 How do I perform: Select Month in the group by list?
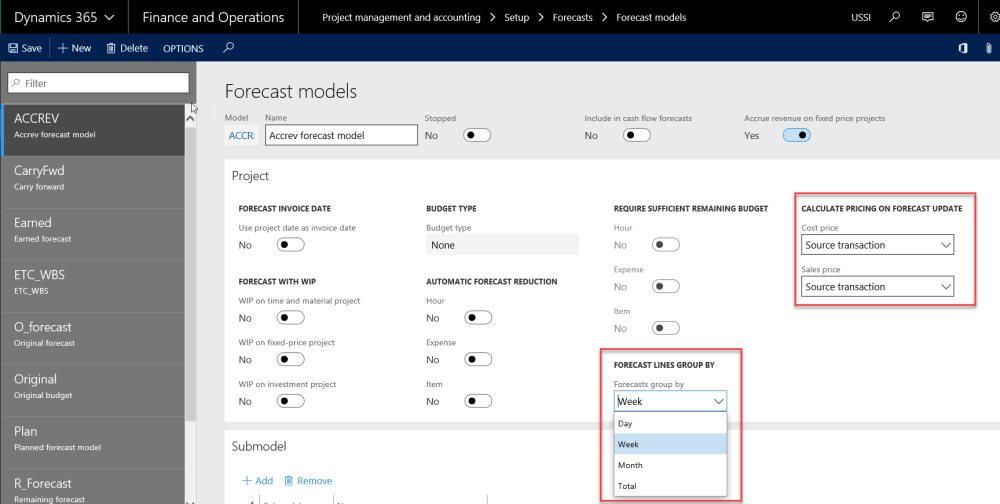coord(631,465)
